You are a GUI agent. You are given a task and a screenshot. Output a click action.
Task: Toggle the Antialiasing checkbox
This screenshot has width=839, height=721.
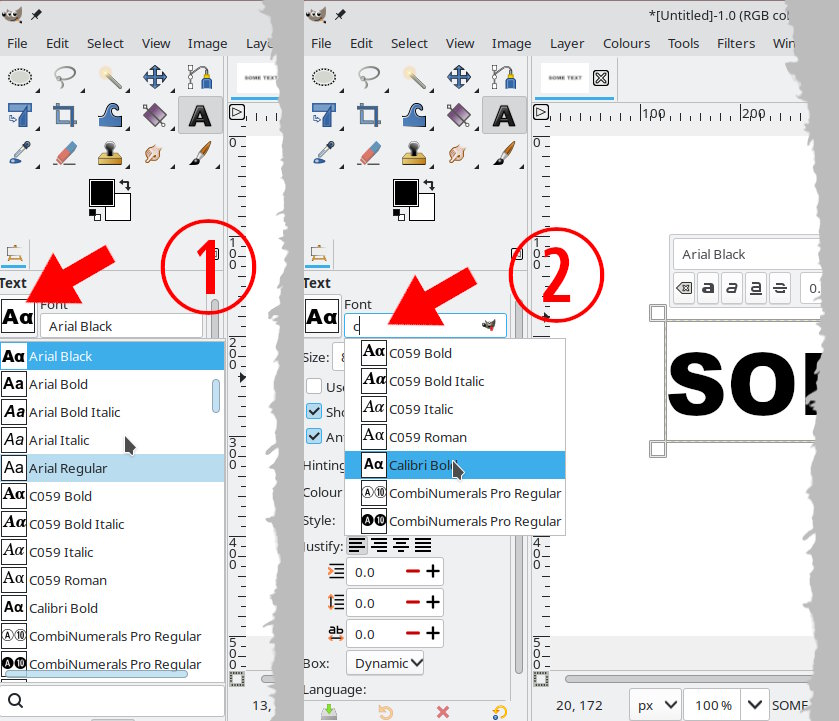(x=314, y=436)
